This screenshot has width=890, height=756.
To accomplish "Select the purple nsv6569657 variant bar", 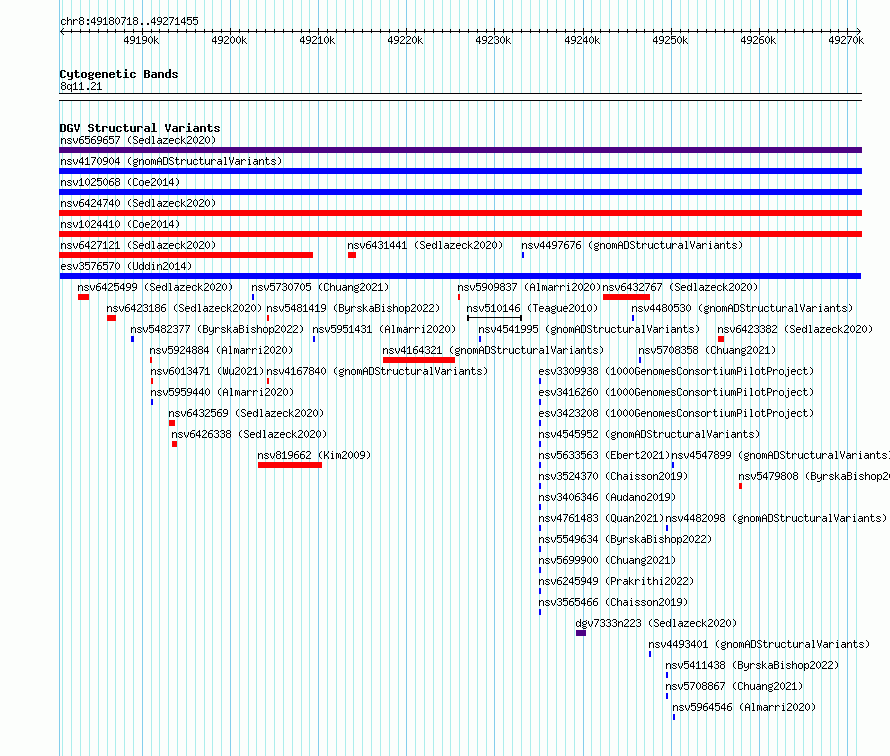I will click(460, 150).
